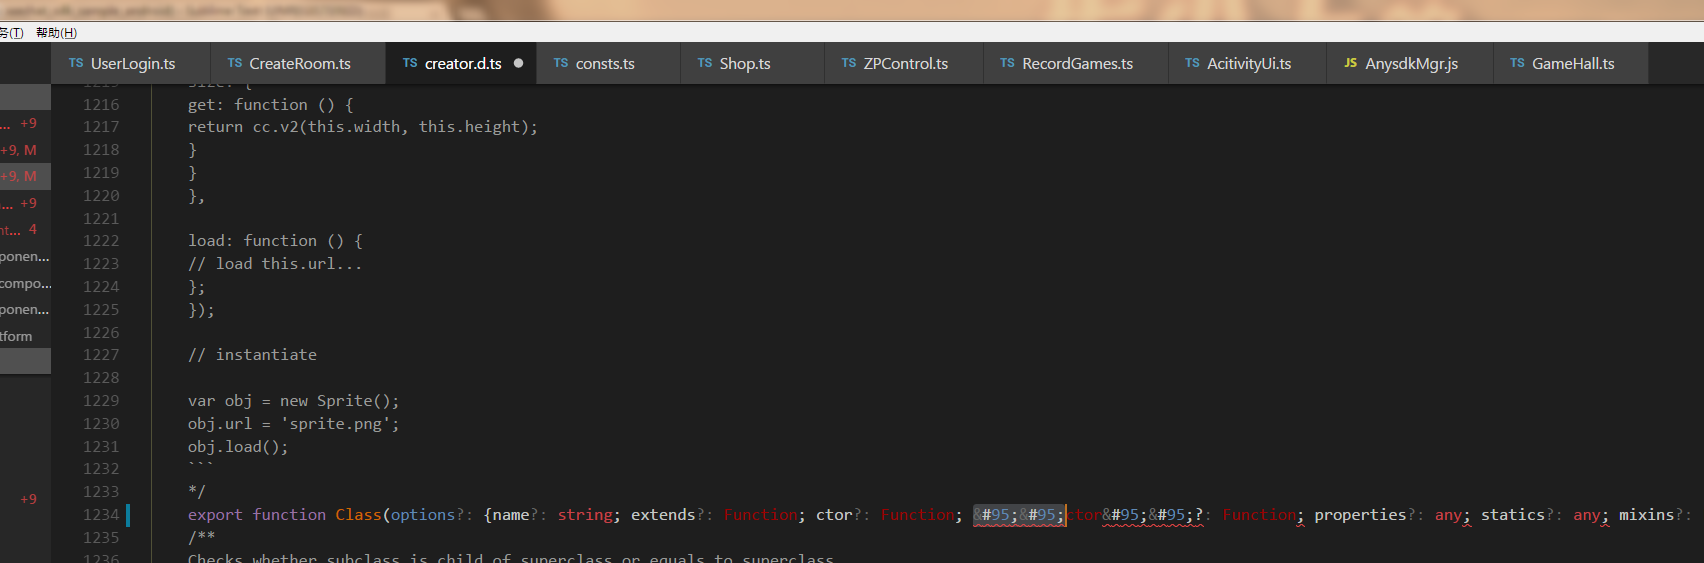1704x563 pixels.
Task: Click the 'options' parameter on line 1234
Action: click(423, 515)
